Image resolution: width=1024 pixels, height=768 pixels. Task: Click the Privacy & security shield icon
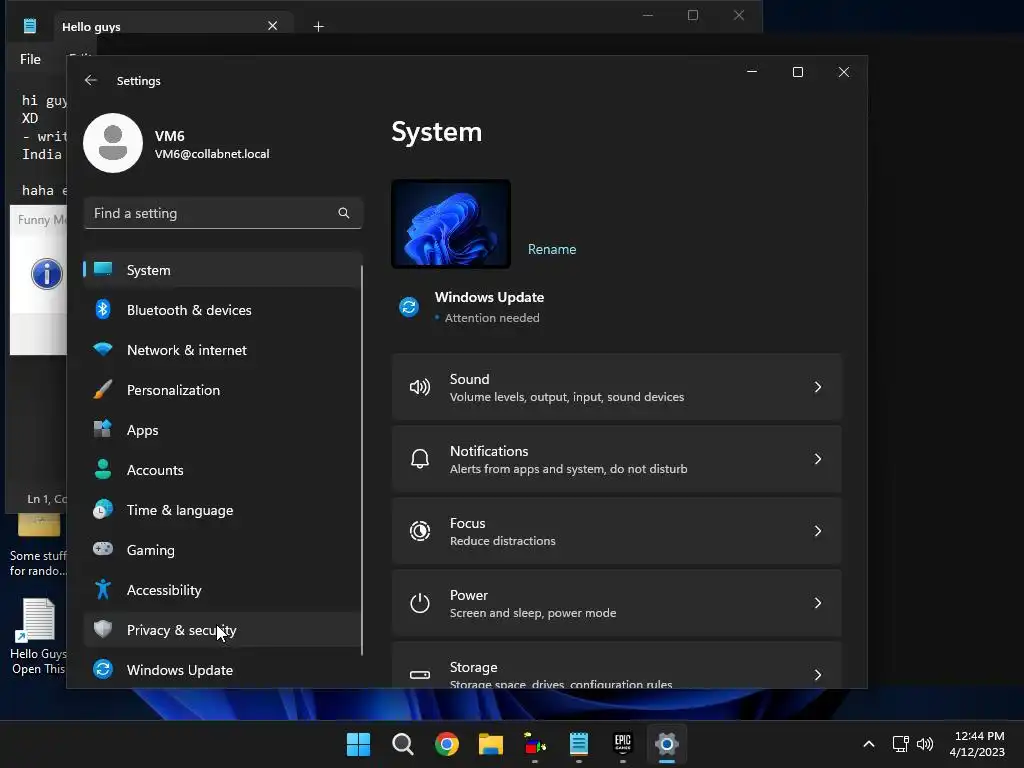103,630
